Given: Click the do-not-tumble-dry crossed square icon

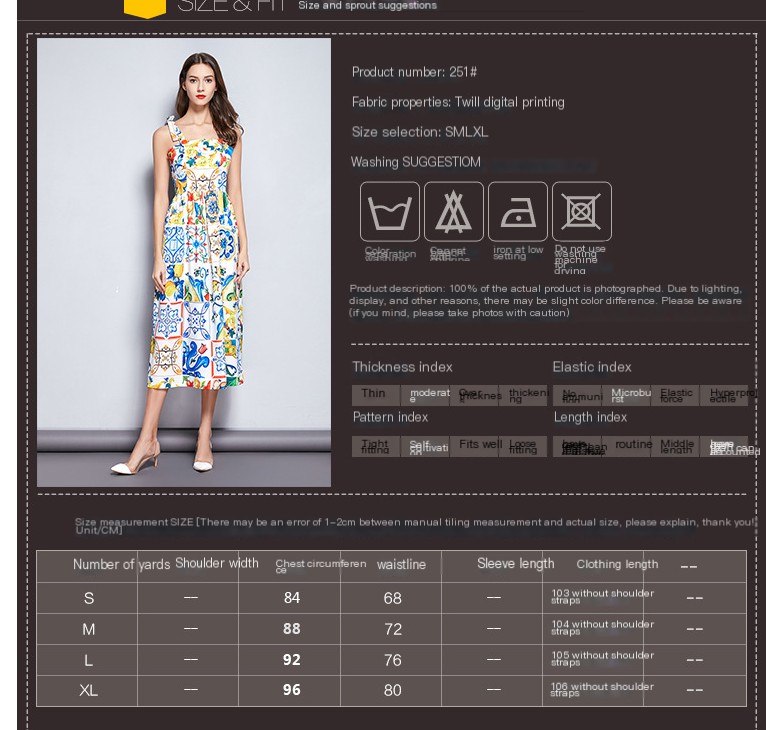Looking at the screenshot, I should point(581,211).
